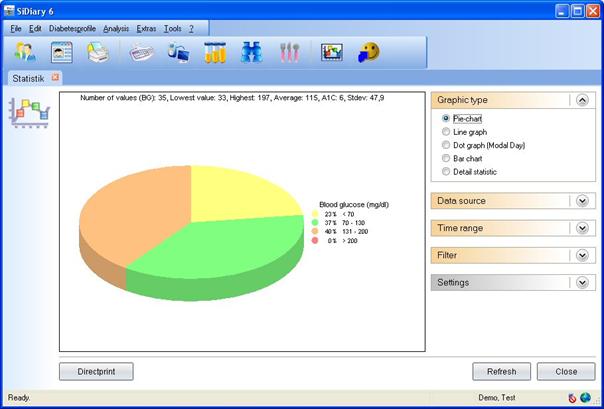Click the green 70-130 legend color swatch
This screenshot has width=604, height=409.
point(315,223)
